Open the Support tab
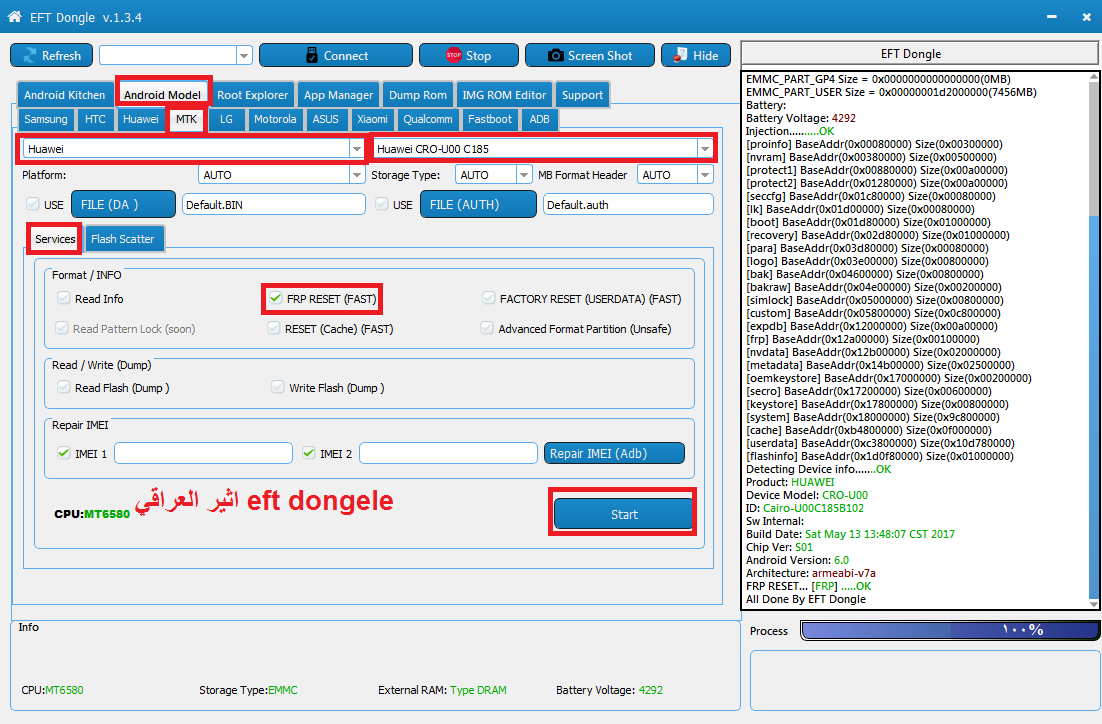This screenshot has height=724, width=1102. coord(582,95)
